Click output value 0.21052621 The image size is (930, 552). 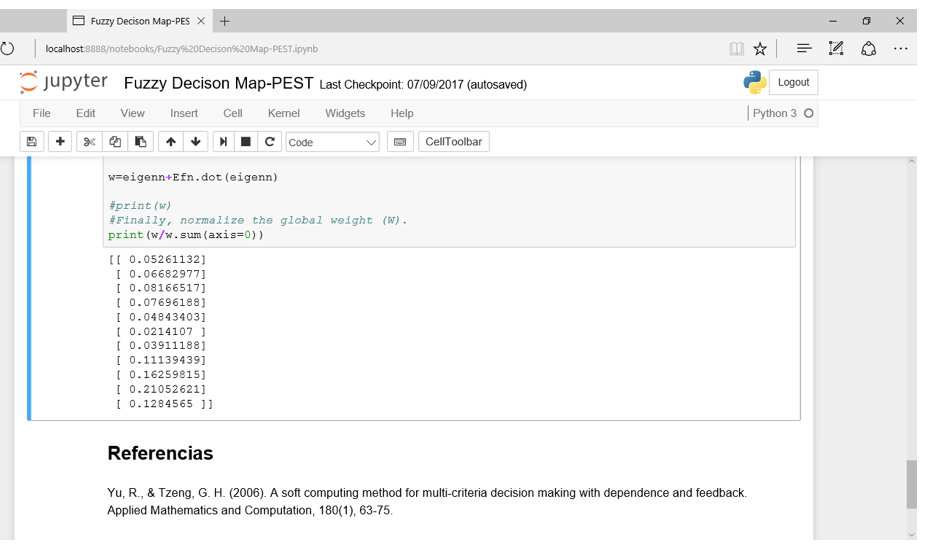click(164, 390)
